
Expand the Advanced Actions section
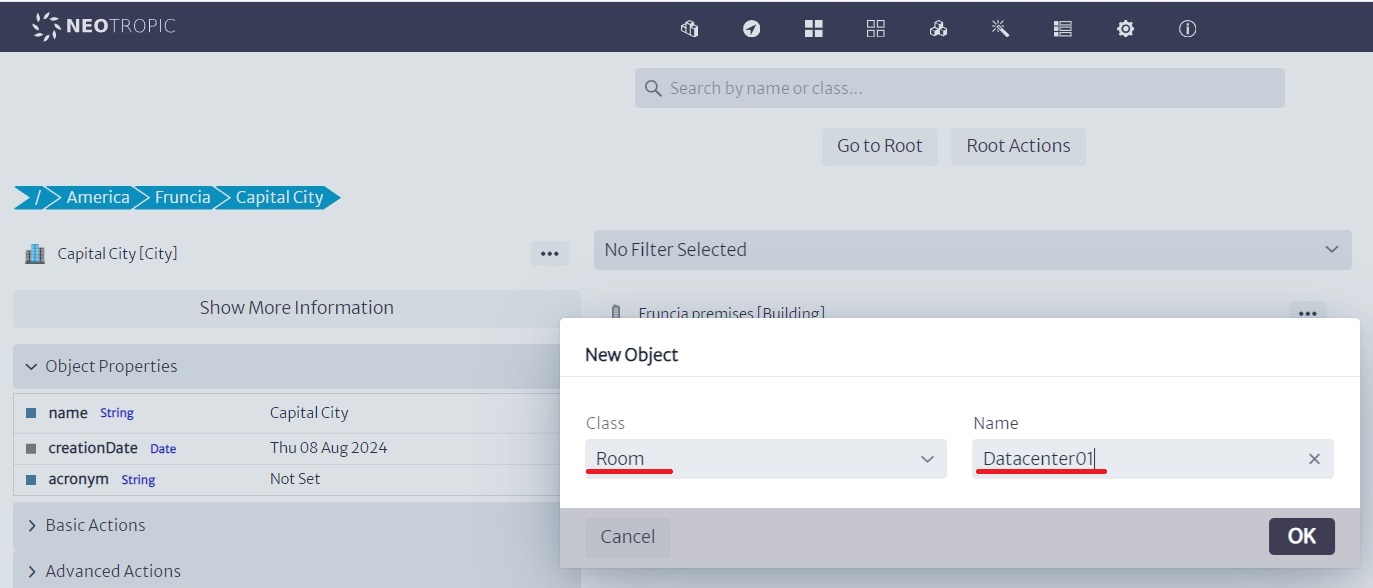113,571
